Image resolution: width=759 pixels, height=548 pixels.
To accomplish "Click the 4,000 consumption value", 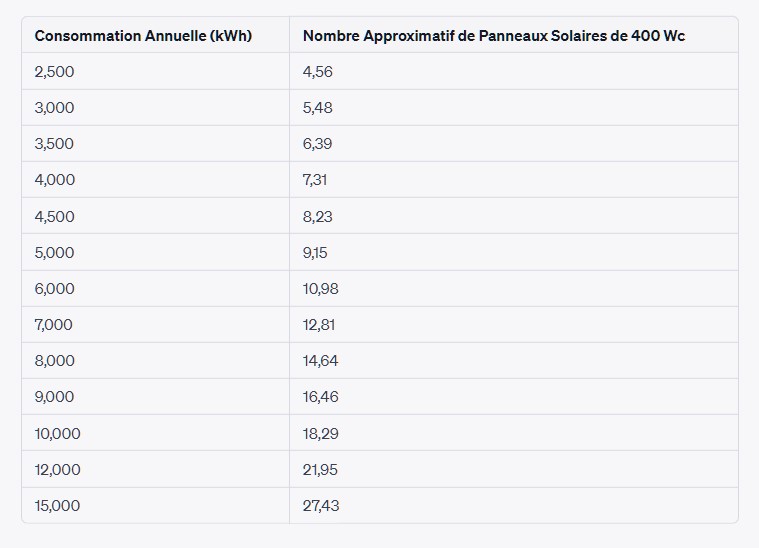I will pyautogui.click(x=54, y=180).
